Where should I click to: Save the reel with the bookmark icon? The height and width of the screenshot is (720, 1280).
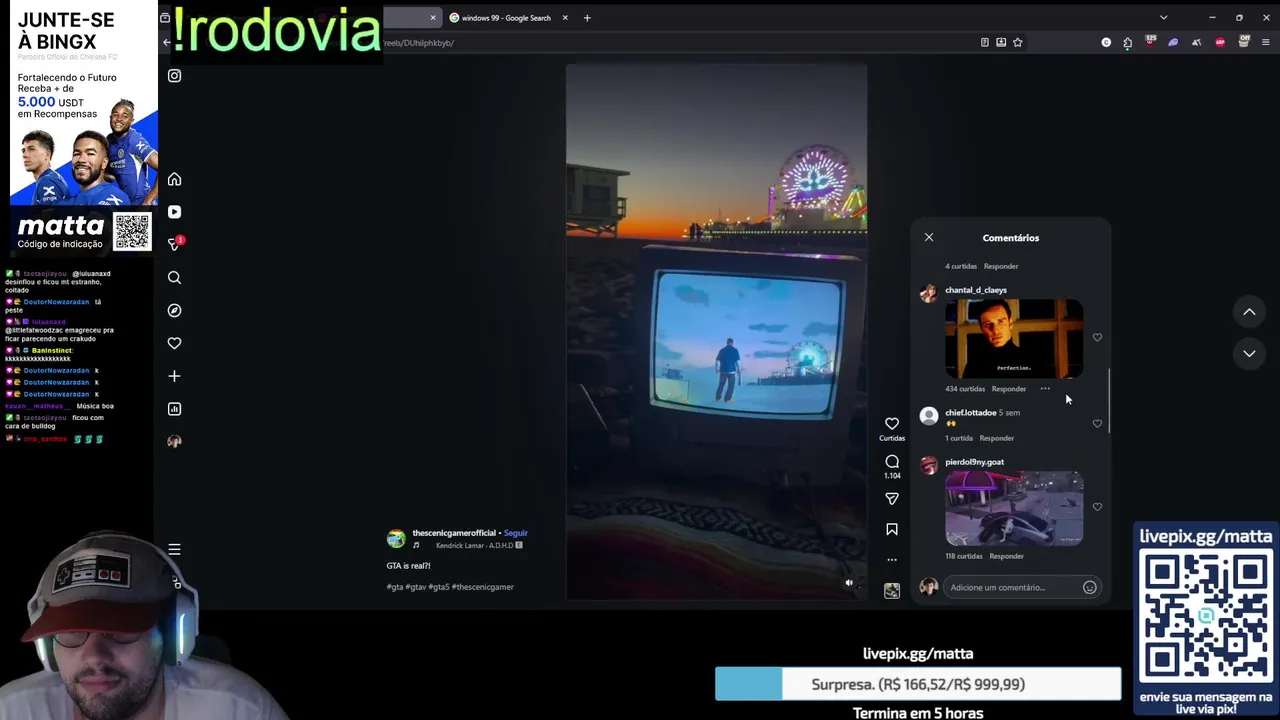pyautogui.click(x=892, y=529)
